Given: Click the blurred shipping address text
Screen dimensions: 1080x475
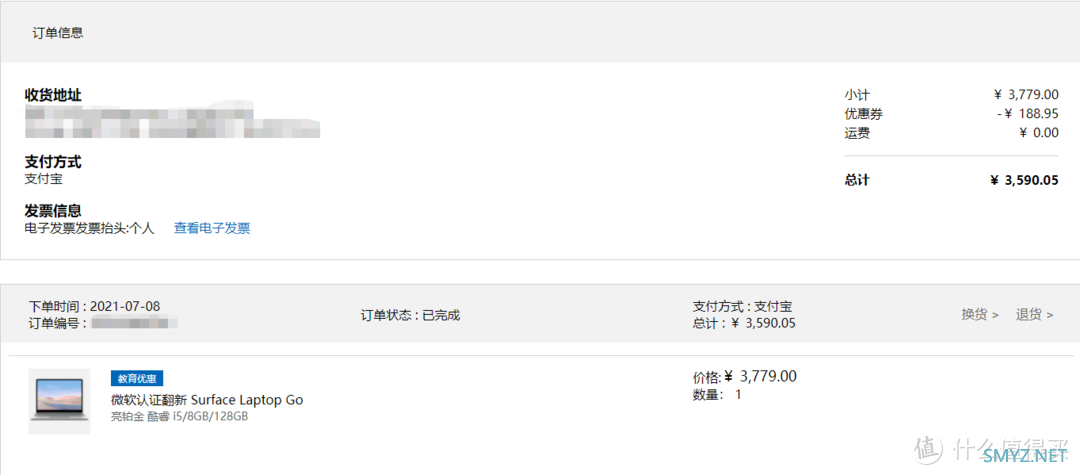Looking at the screenshot, I should tap(172, 121).
